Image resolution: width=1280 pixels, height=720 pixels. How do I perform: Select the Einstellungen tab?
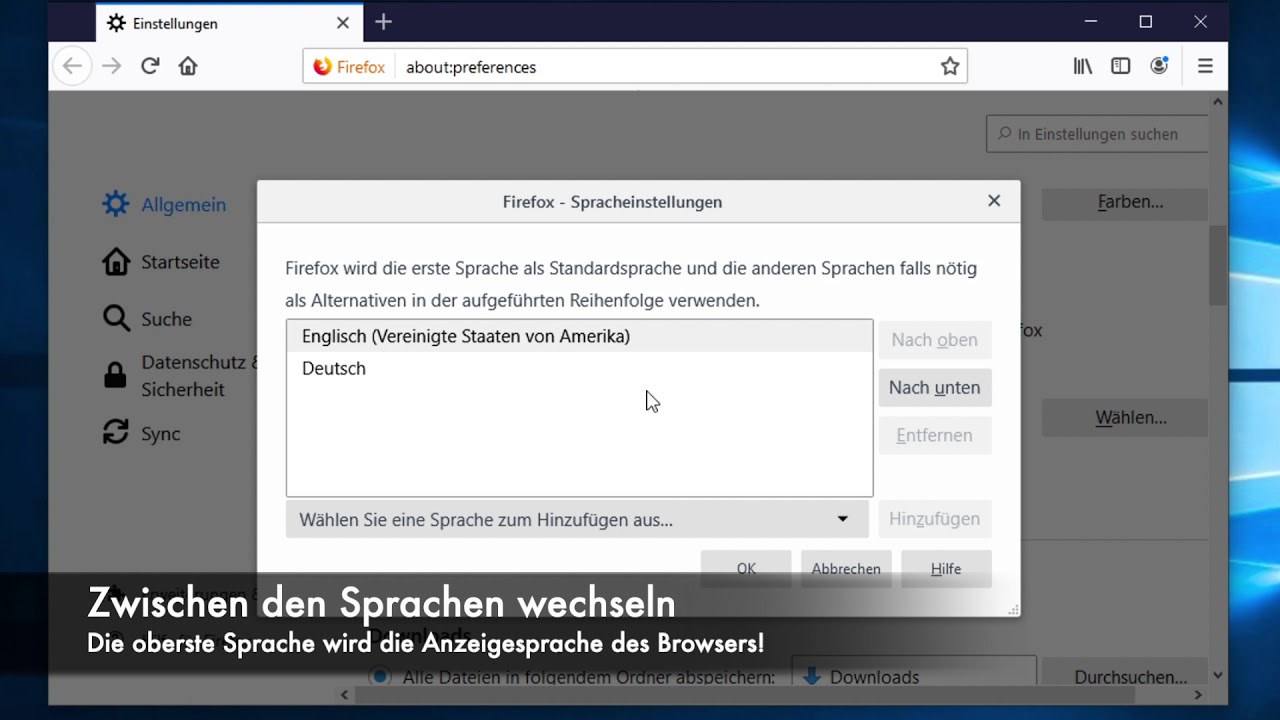click(228, 23)
